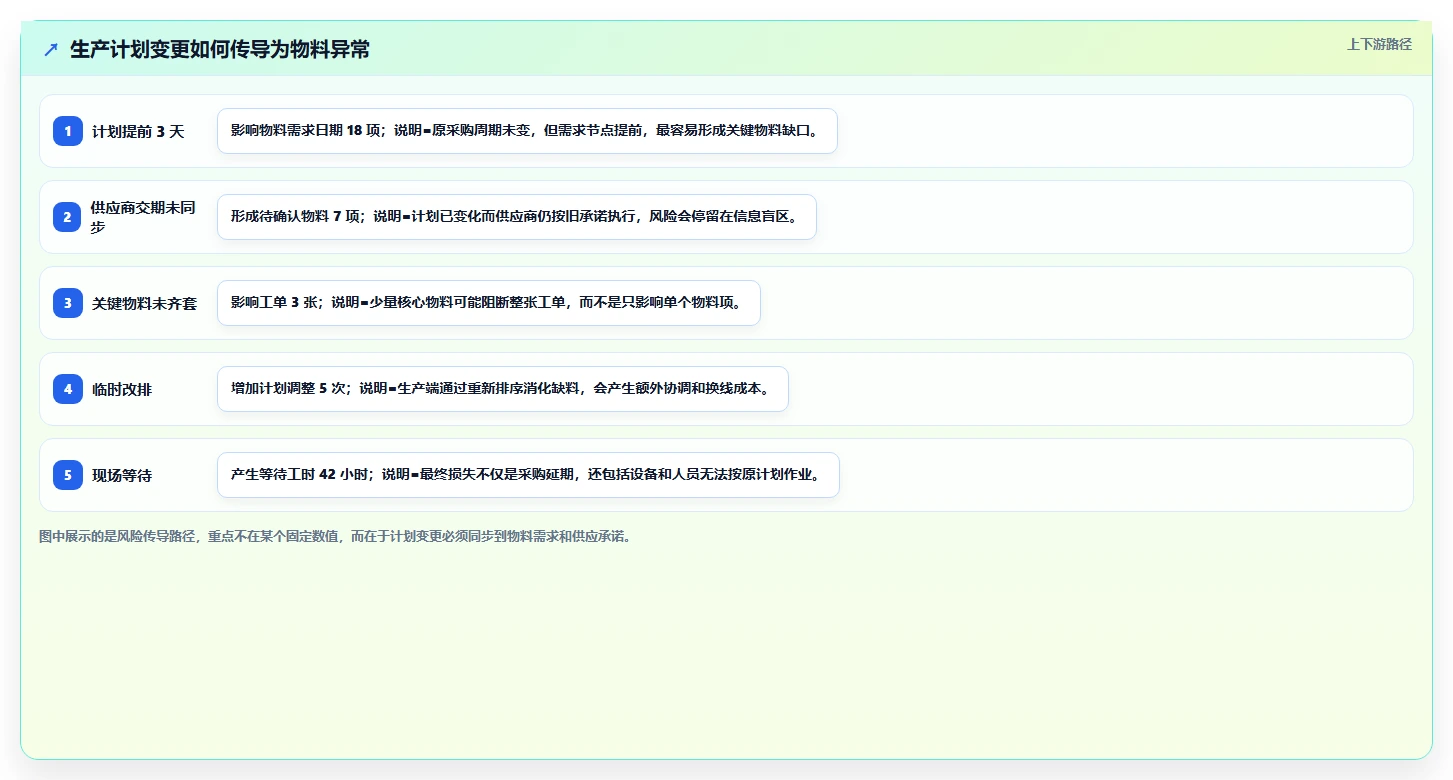Viewport: 1453px width, 780px height.
Task: Click the description box 影响物料需求日期 18 项
Action: 527,131
